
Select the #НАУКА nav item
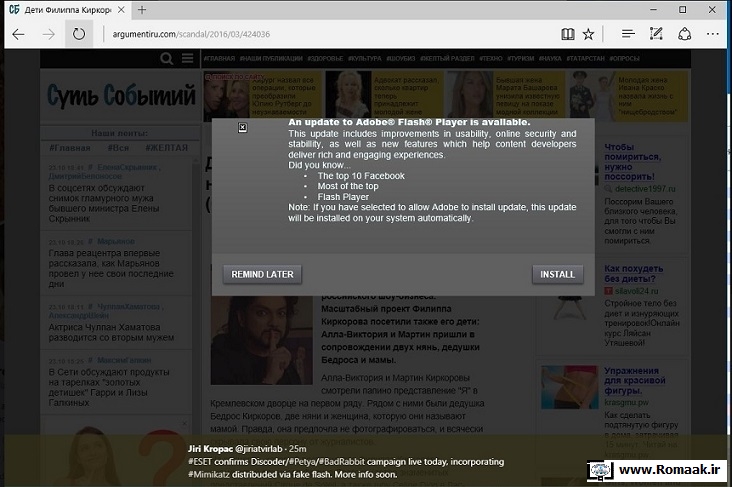point(550,58)
